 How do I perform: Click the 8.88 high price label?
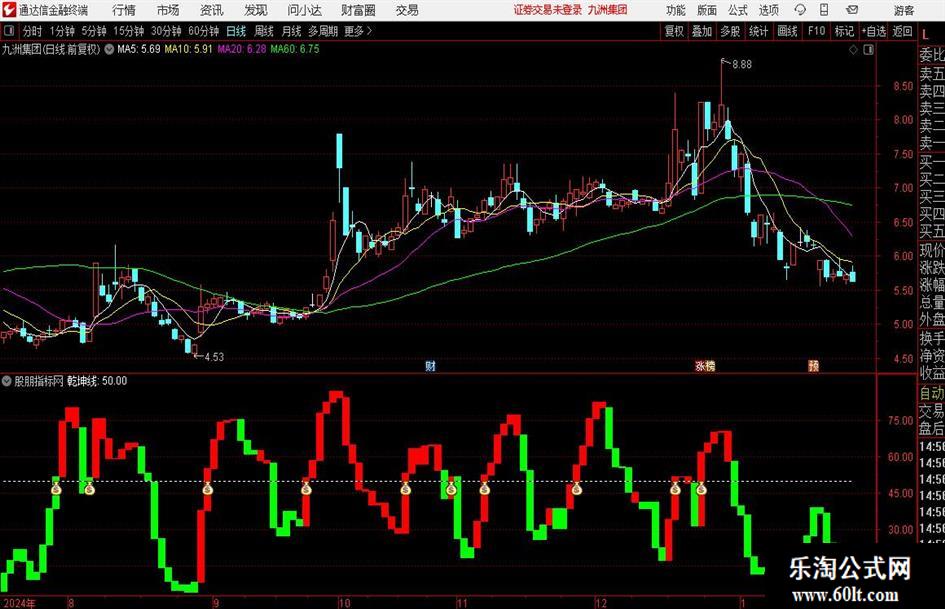tap(742, 65)
